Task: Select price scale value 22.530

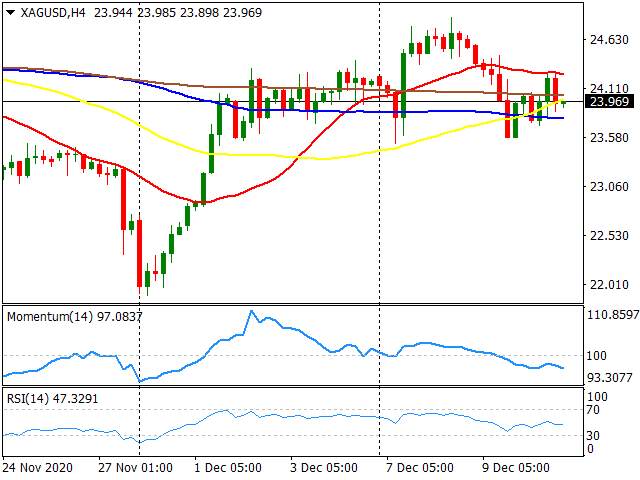Action: [609, 236]
